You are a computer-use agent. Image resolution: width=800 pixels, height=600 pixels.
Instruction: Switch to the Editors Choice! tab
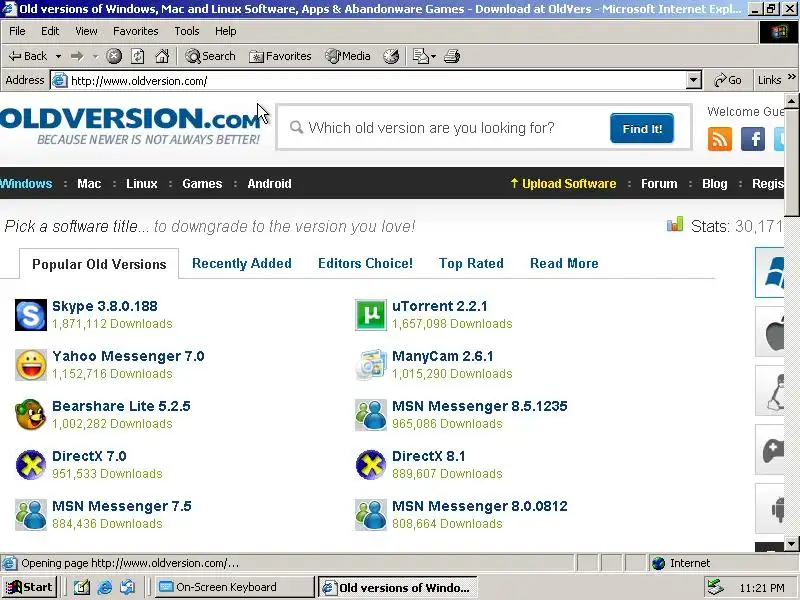click(x=365, y=263)
